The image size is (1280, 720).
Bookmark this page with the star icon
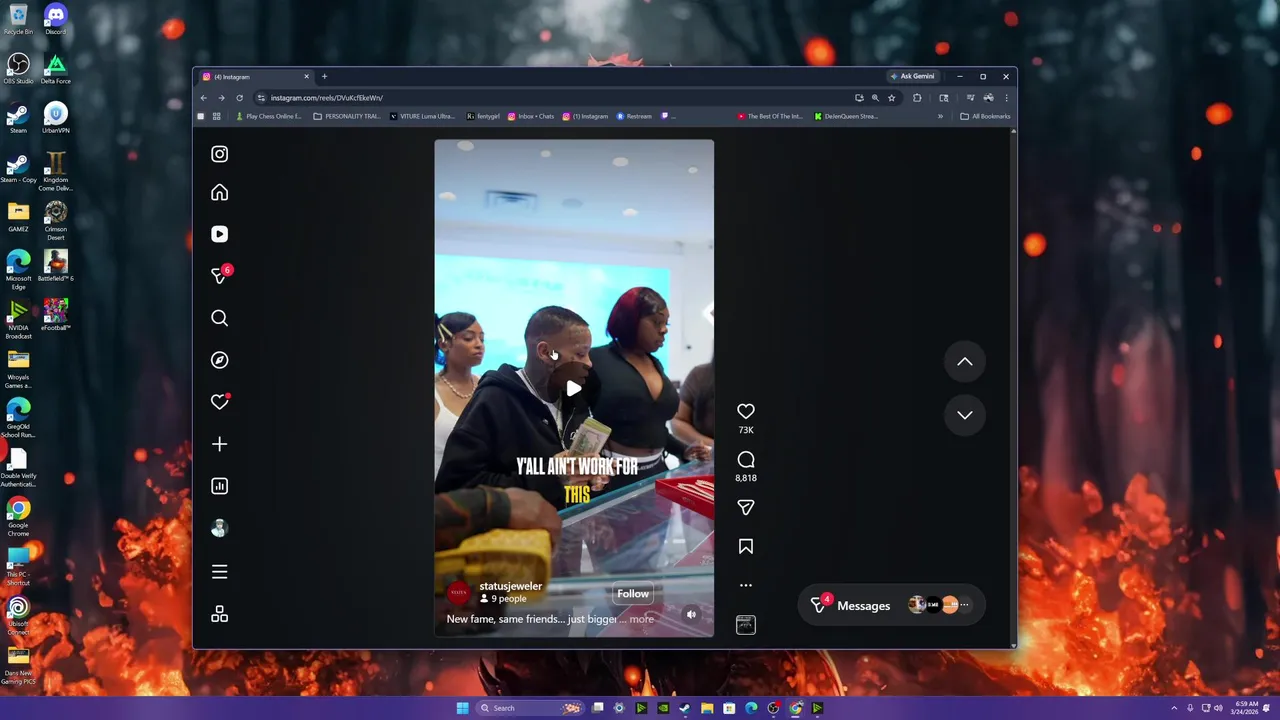[891, 98]
